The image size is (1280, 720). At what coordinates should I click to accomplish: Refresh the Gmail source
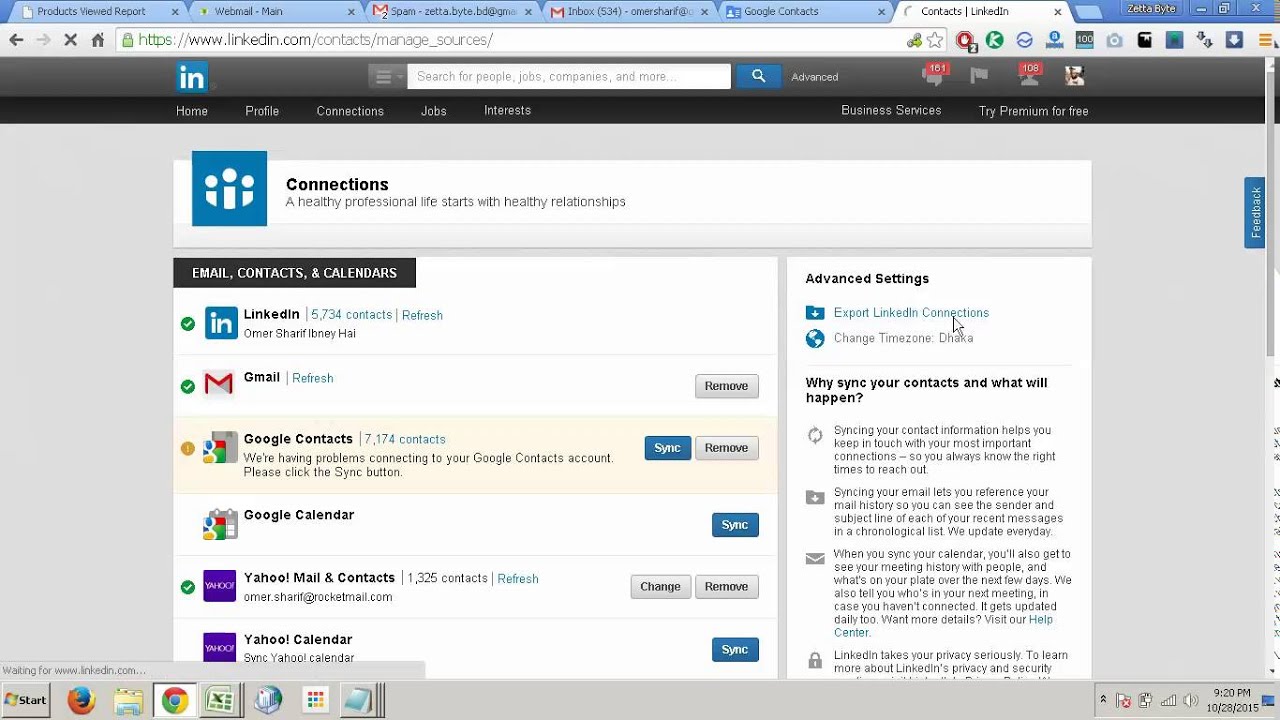tap(313, 378)
